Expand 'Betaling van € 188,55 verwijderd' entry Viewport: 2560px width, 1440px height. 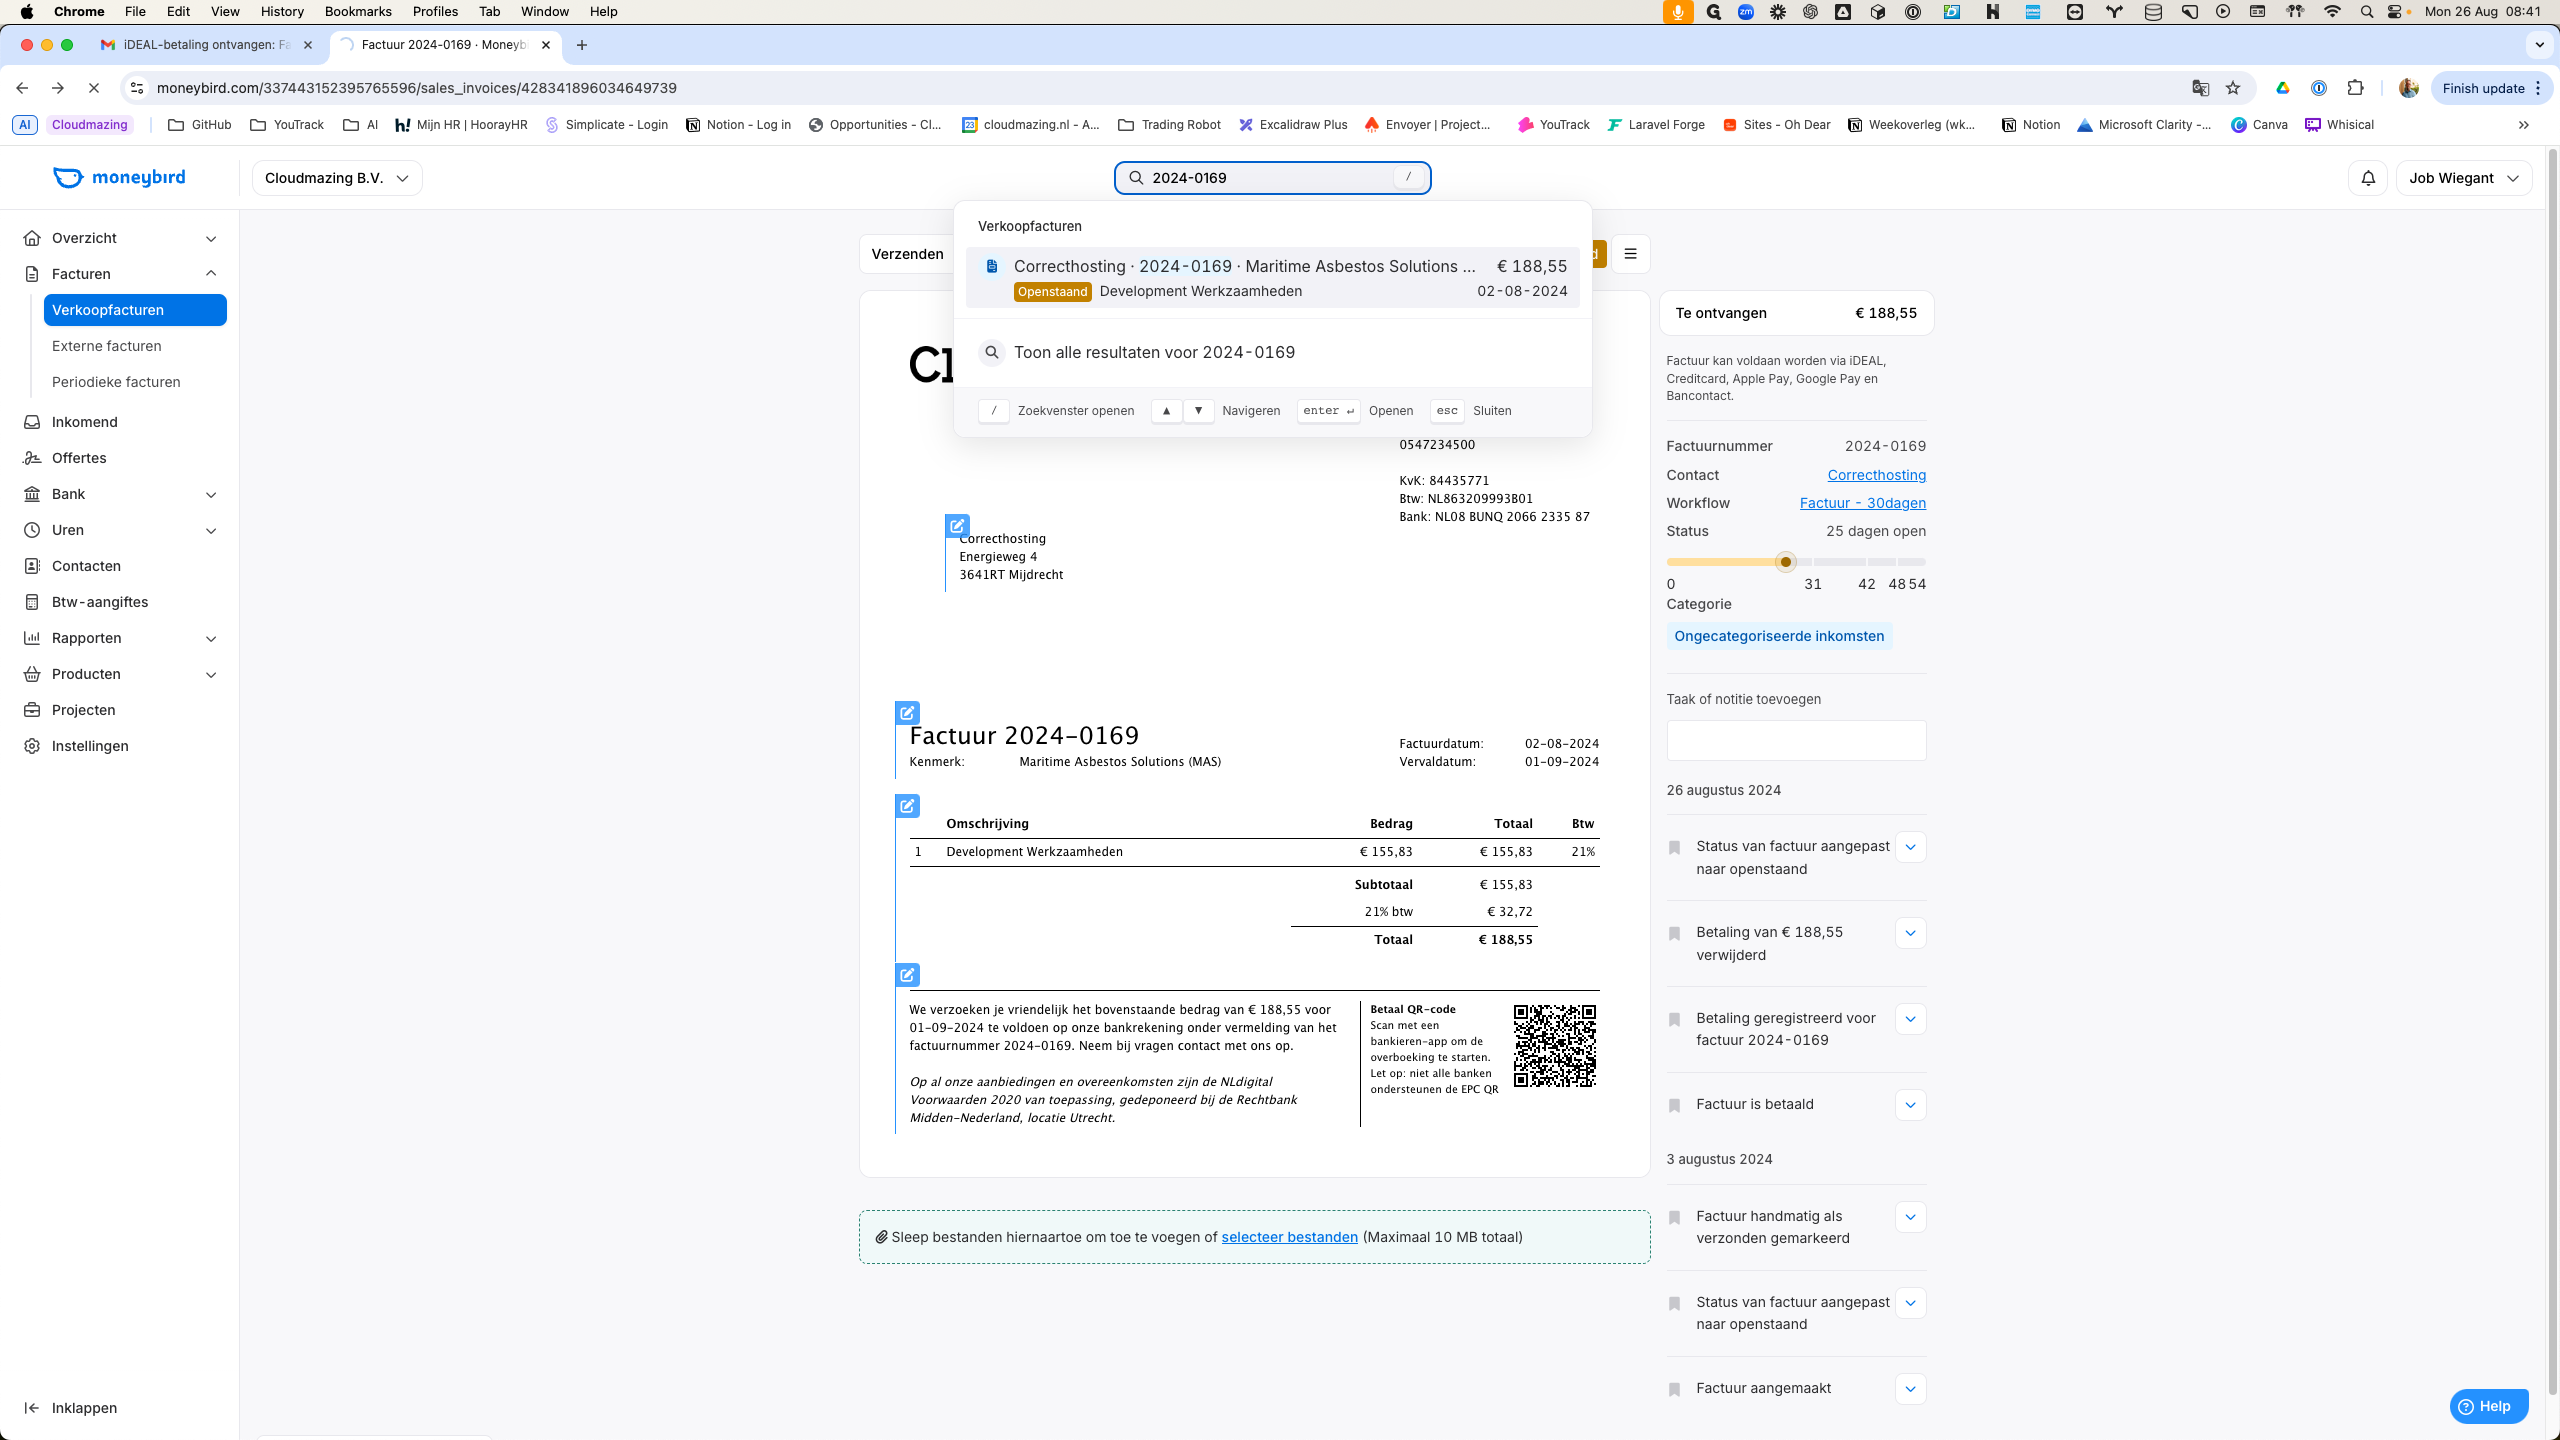pyautogui.click(x=1910, y=933)
